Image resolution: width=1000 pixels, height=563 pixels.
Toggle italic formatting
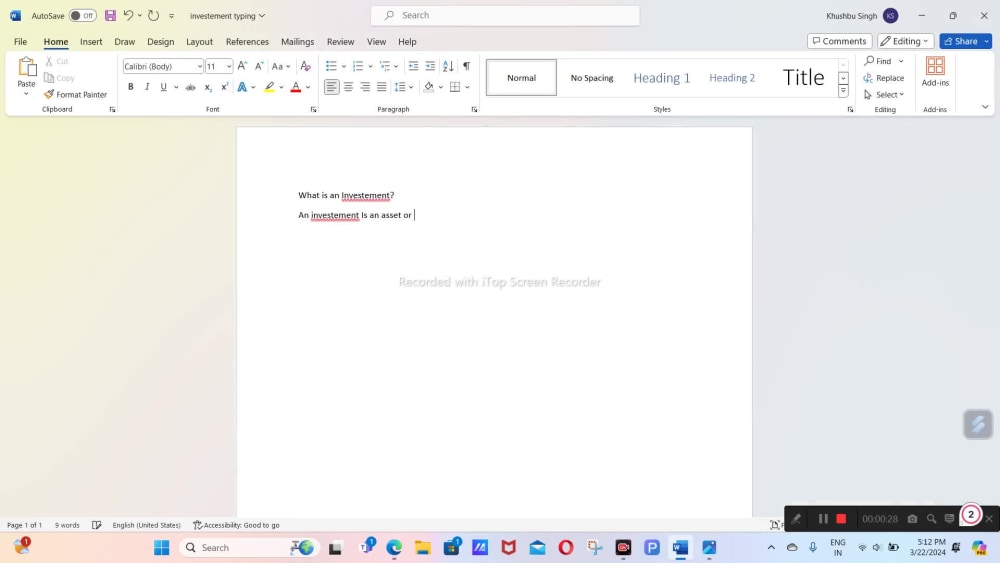147,87
